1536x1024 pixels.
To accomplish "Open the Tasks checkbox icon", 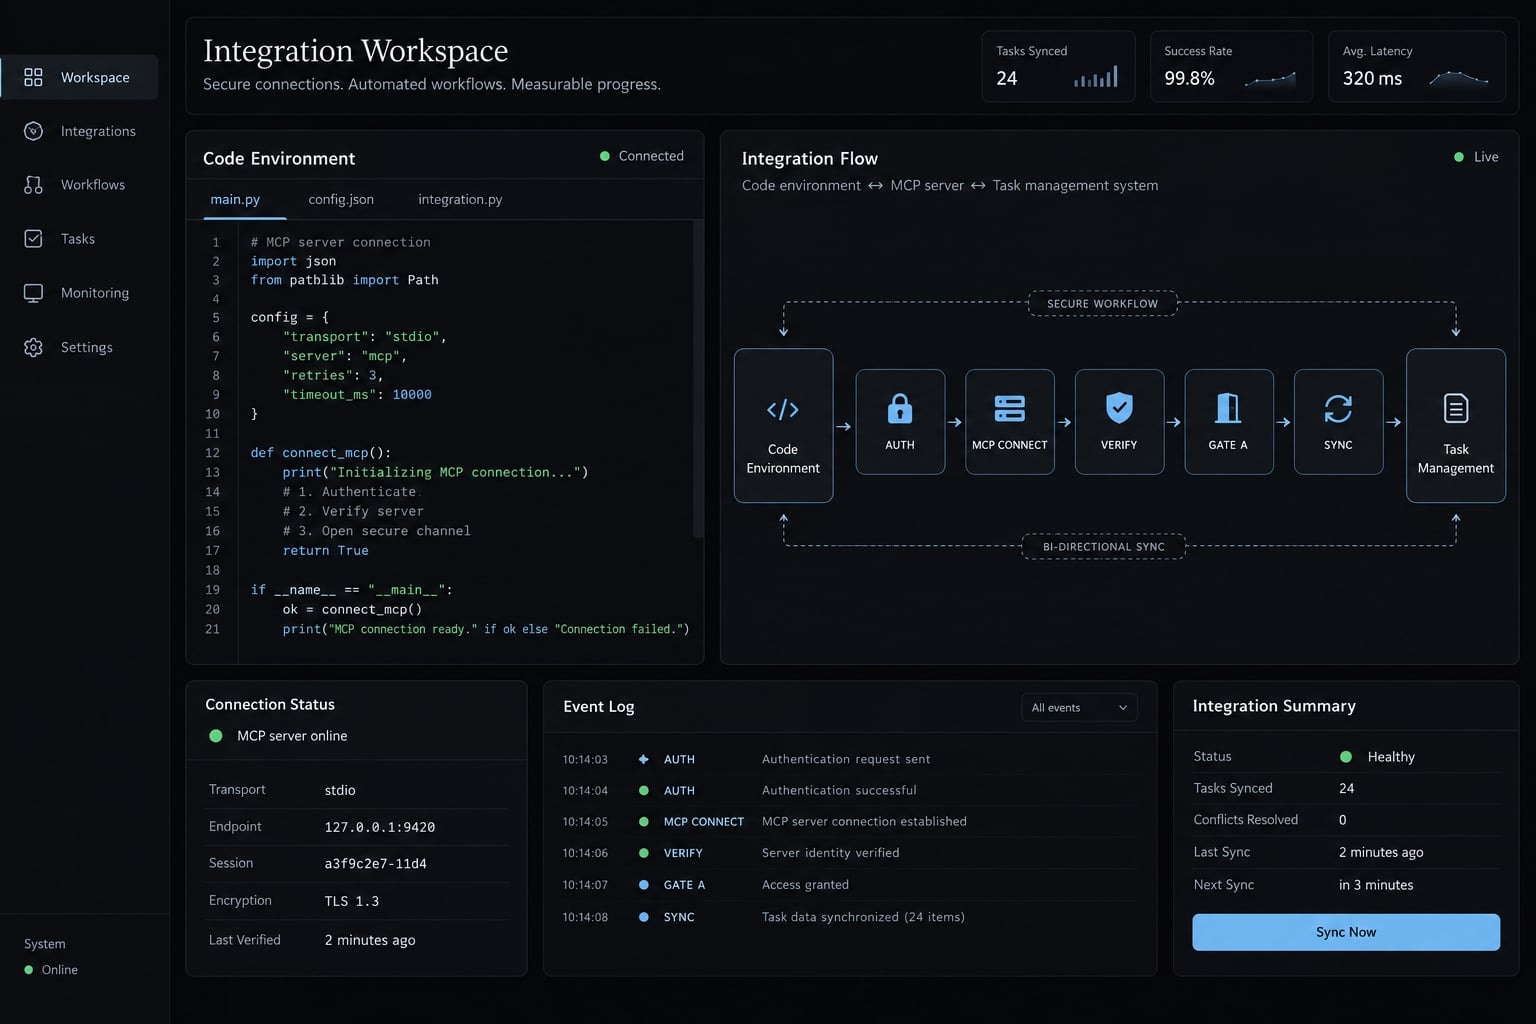I will coord(33,239).
